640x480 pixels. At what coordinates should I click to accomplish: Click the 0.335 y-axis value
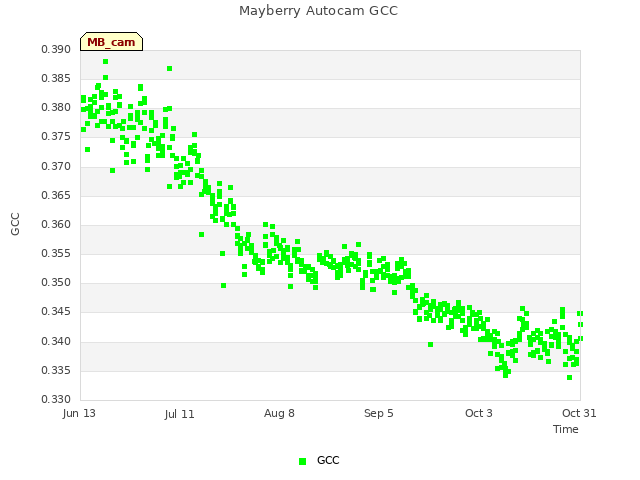(x=56, y=370)
